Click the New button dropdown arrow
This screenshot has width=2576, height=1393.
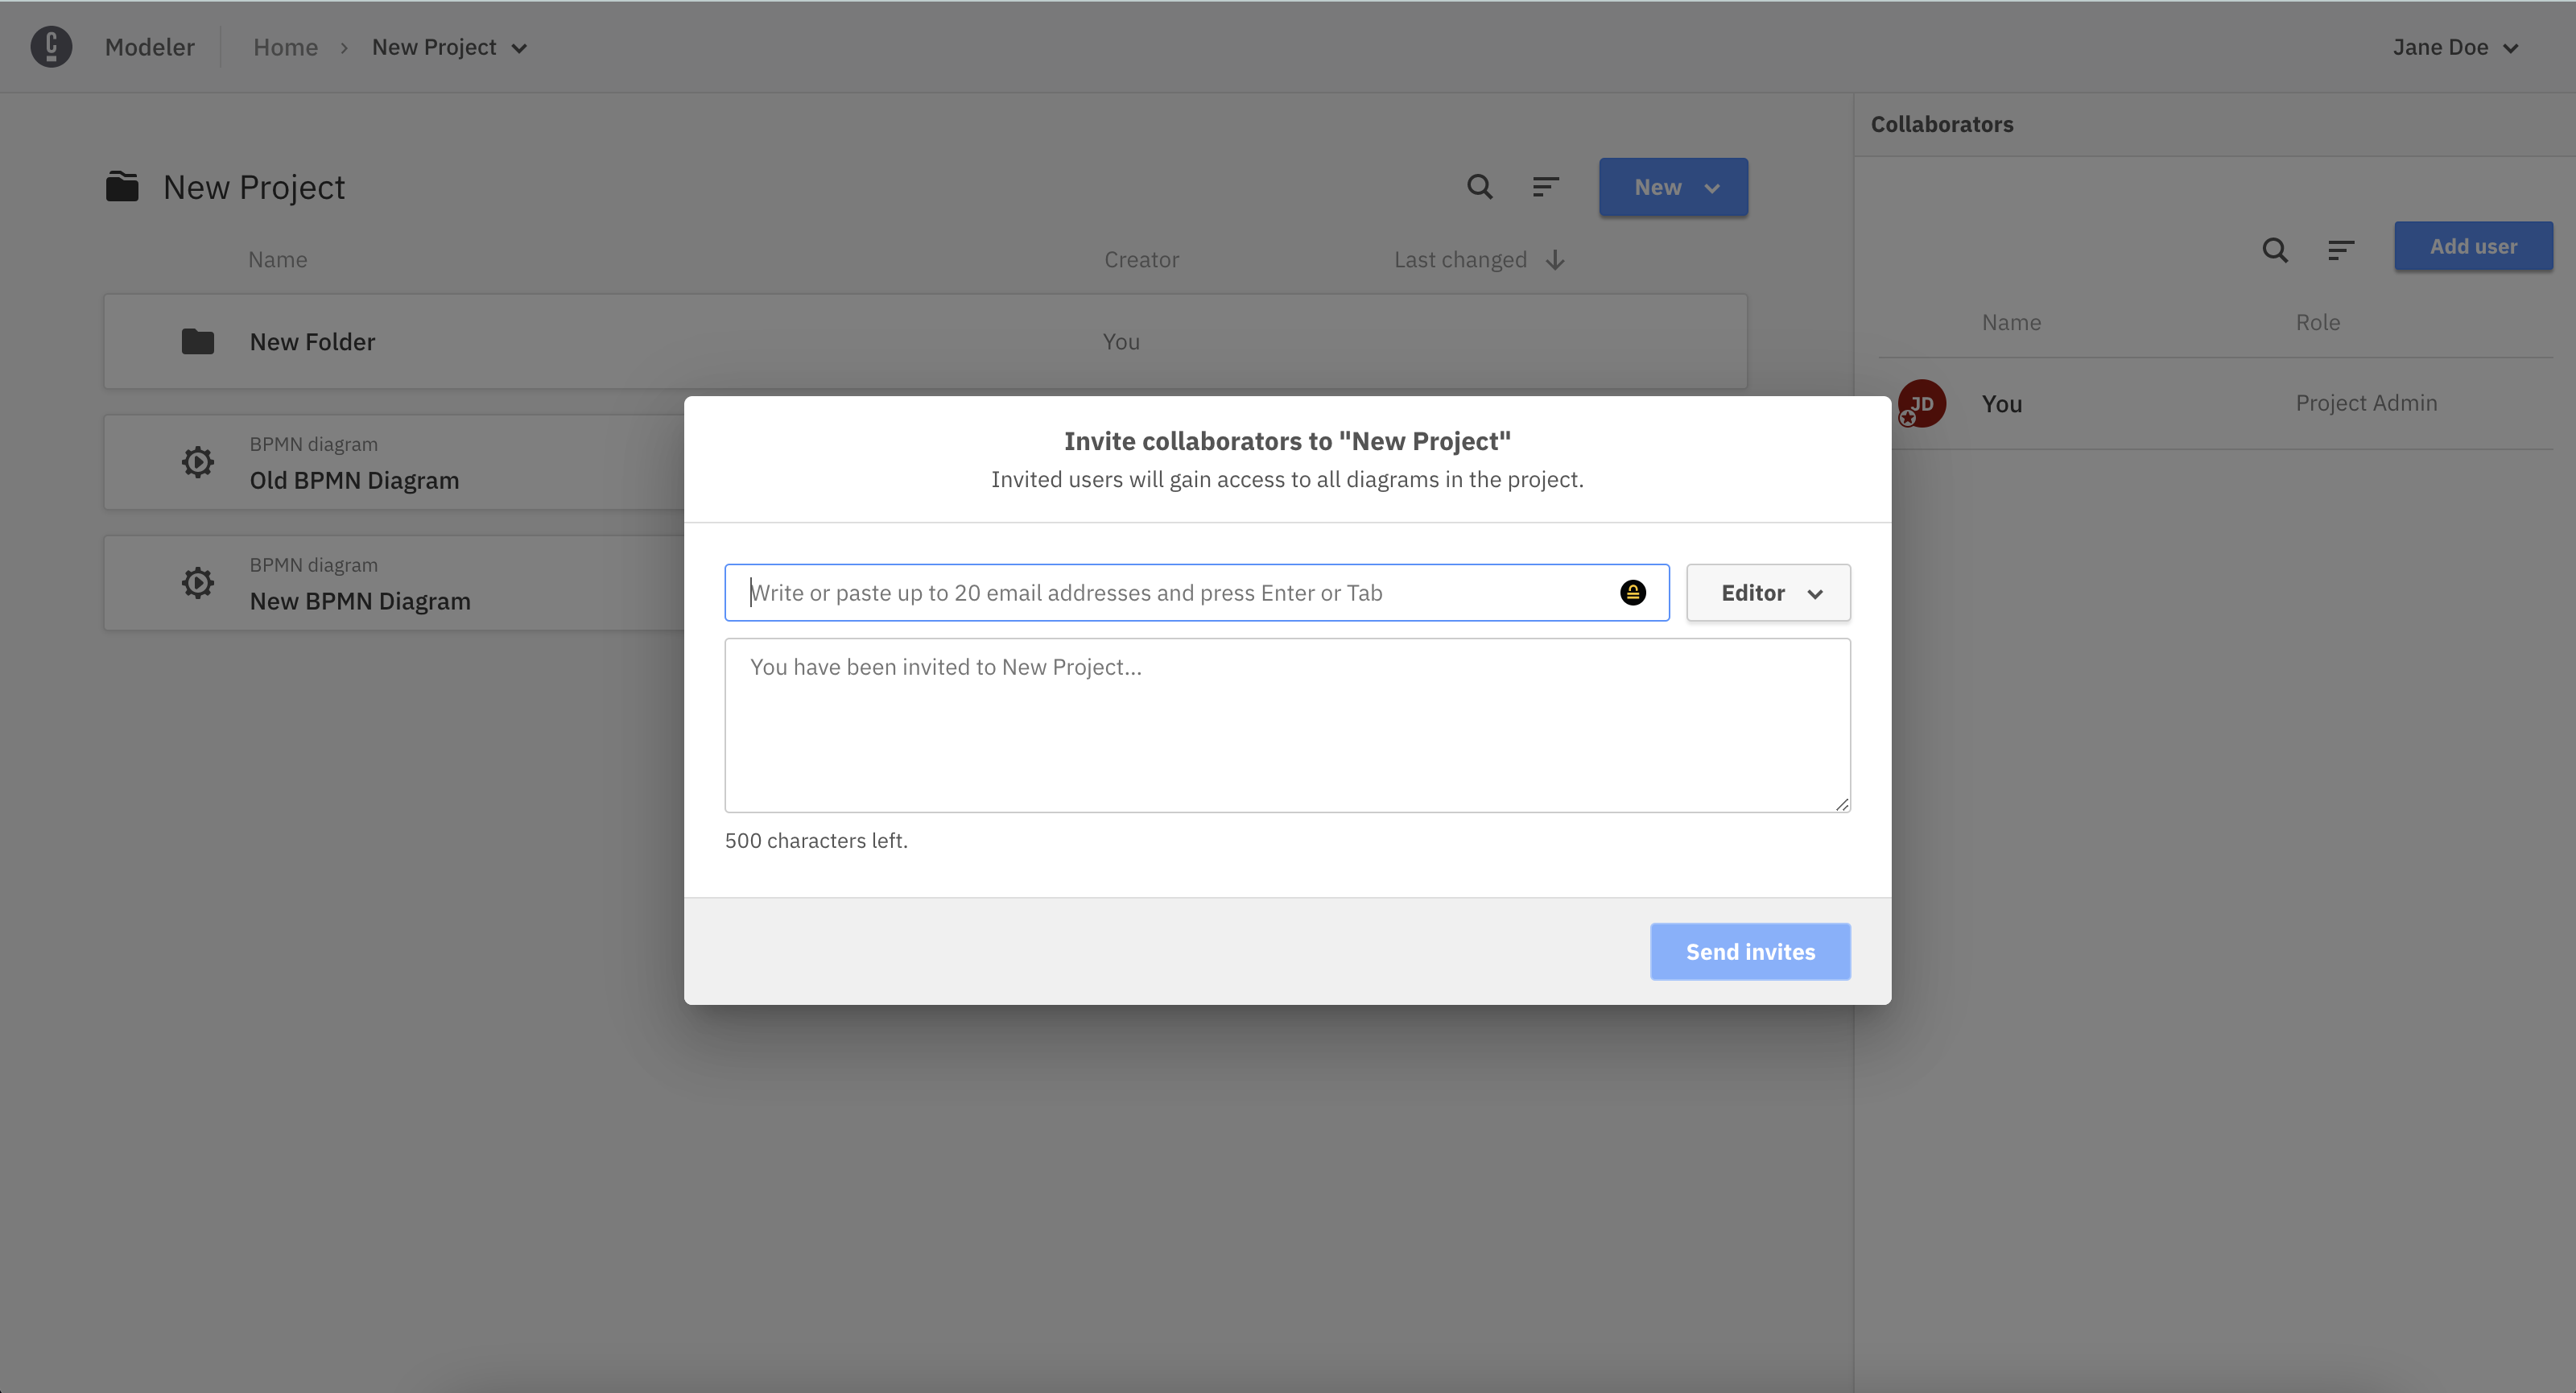pos(1711,187)
